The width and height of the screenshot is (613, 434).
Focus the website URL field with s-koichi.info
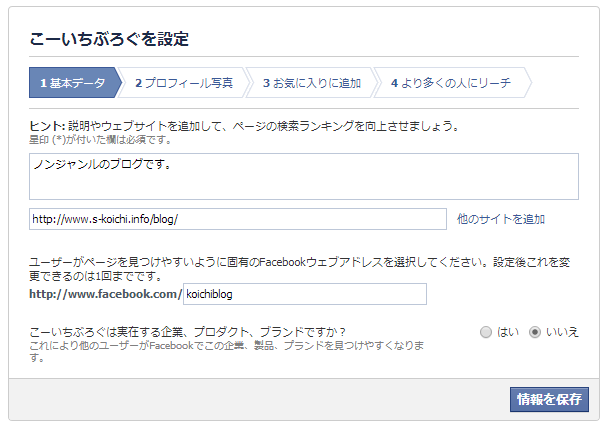pyautogui.click(x=237, y=219)
